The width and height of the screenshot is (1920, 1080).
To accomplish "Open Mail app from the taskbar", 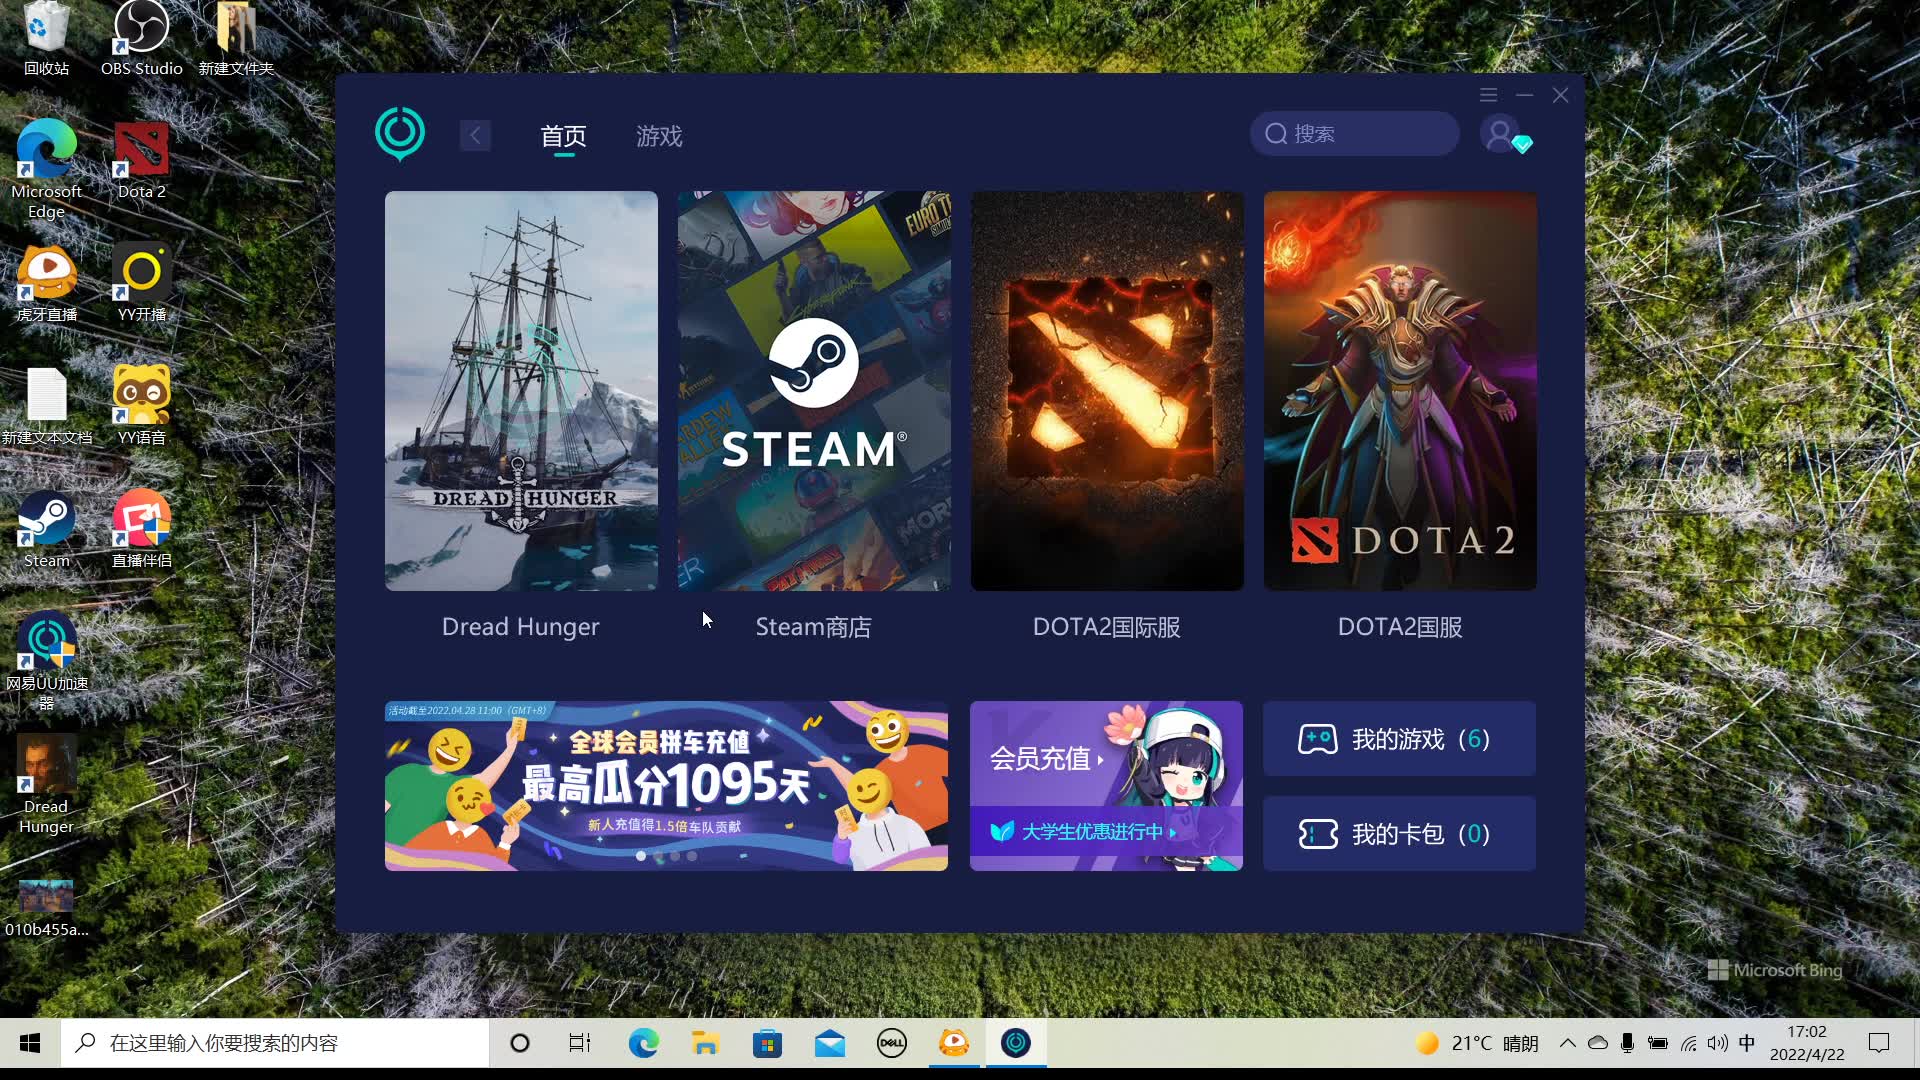I will (x=829, y=1043).
